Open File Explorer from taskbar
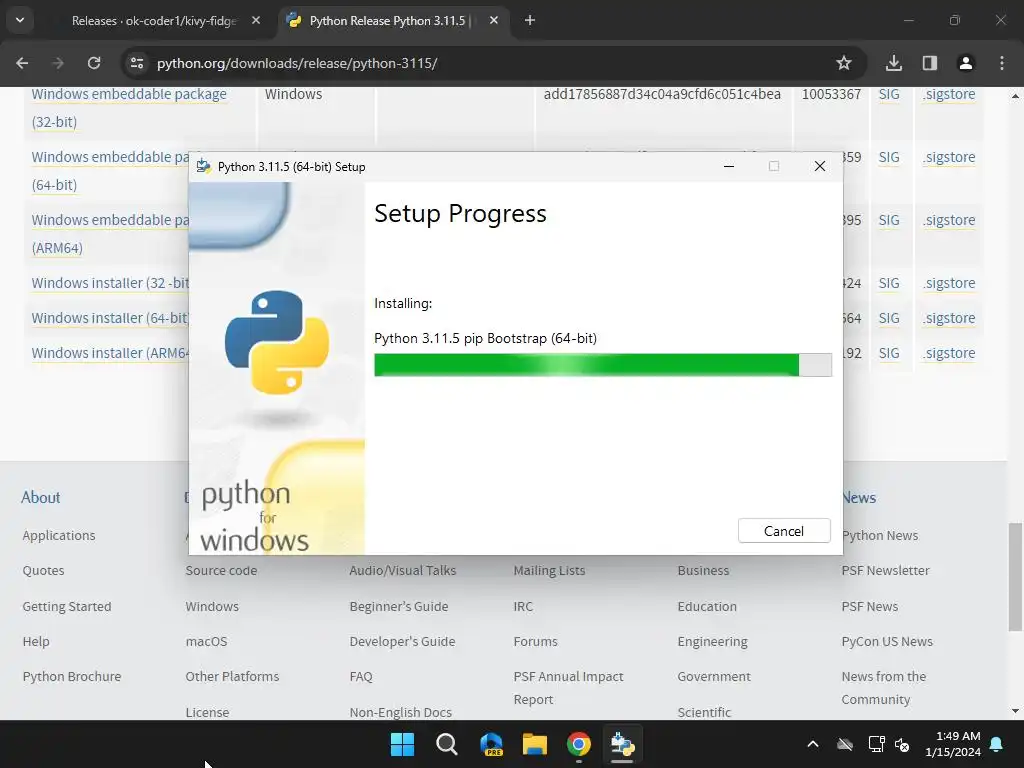 535,744
